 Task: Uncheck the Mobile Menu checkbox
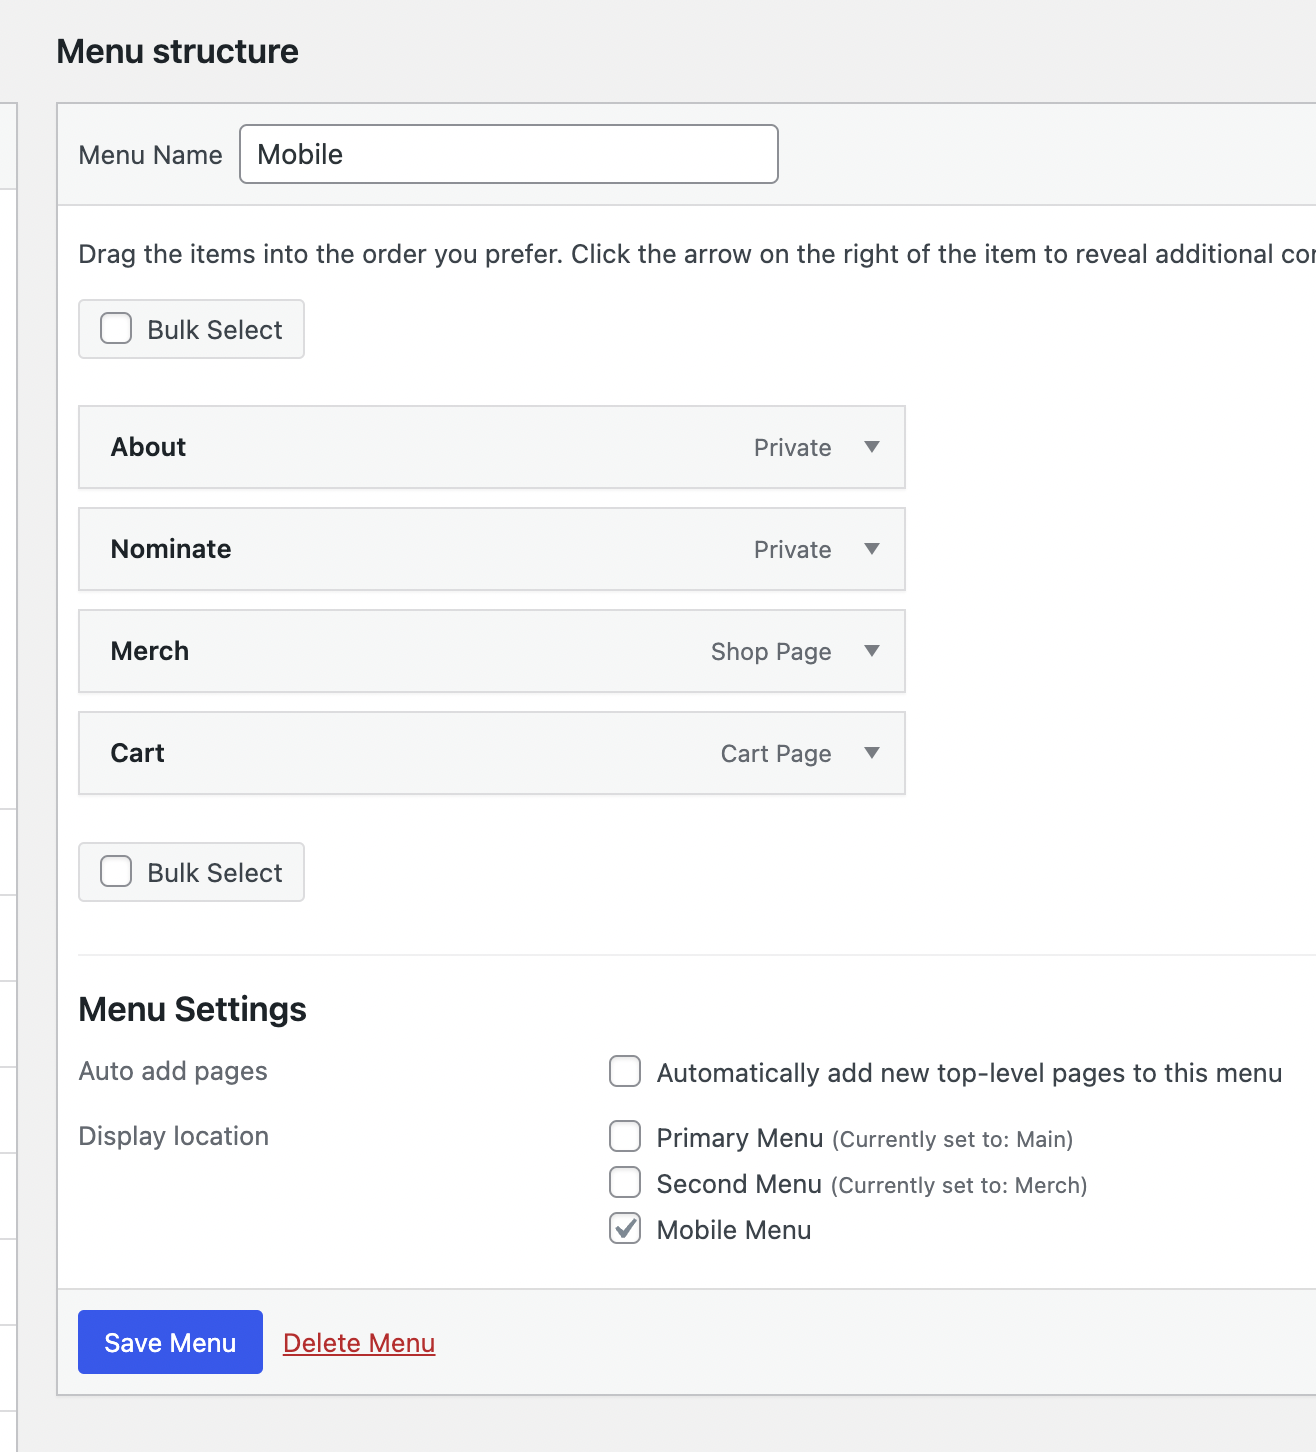tap(625, 1229)
